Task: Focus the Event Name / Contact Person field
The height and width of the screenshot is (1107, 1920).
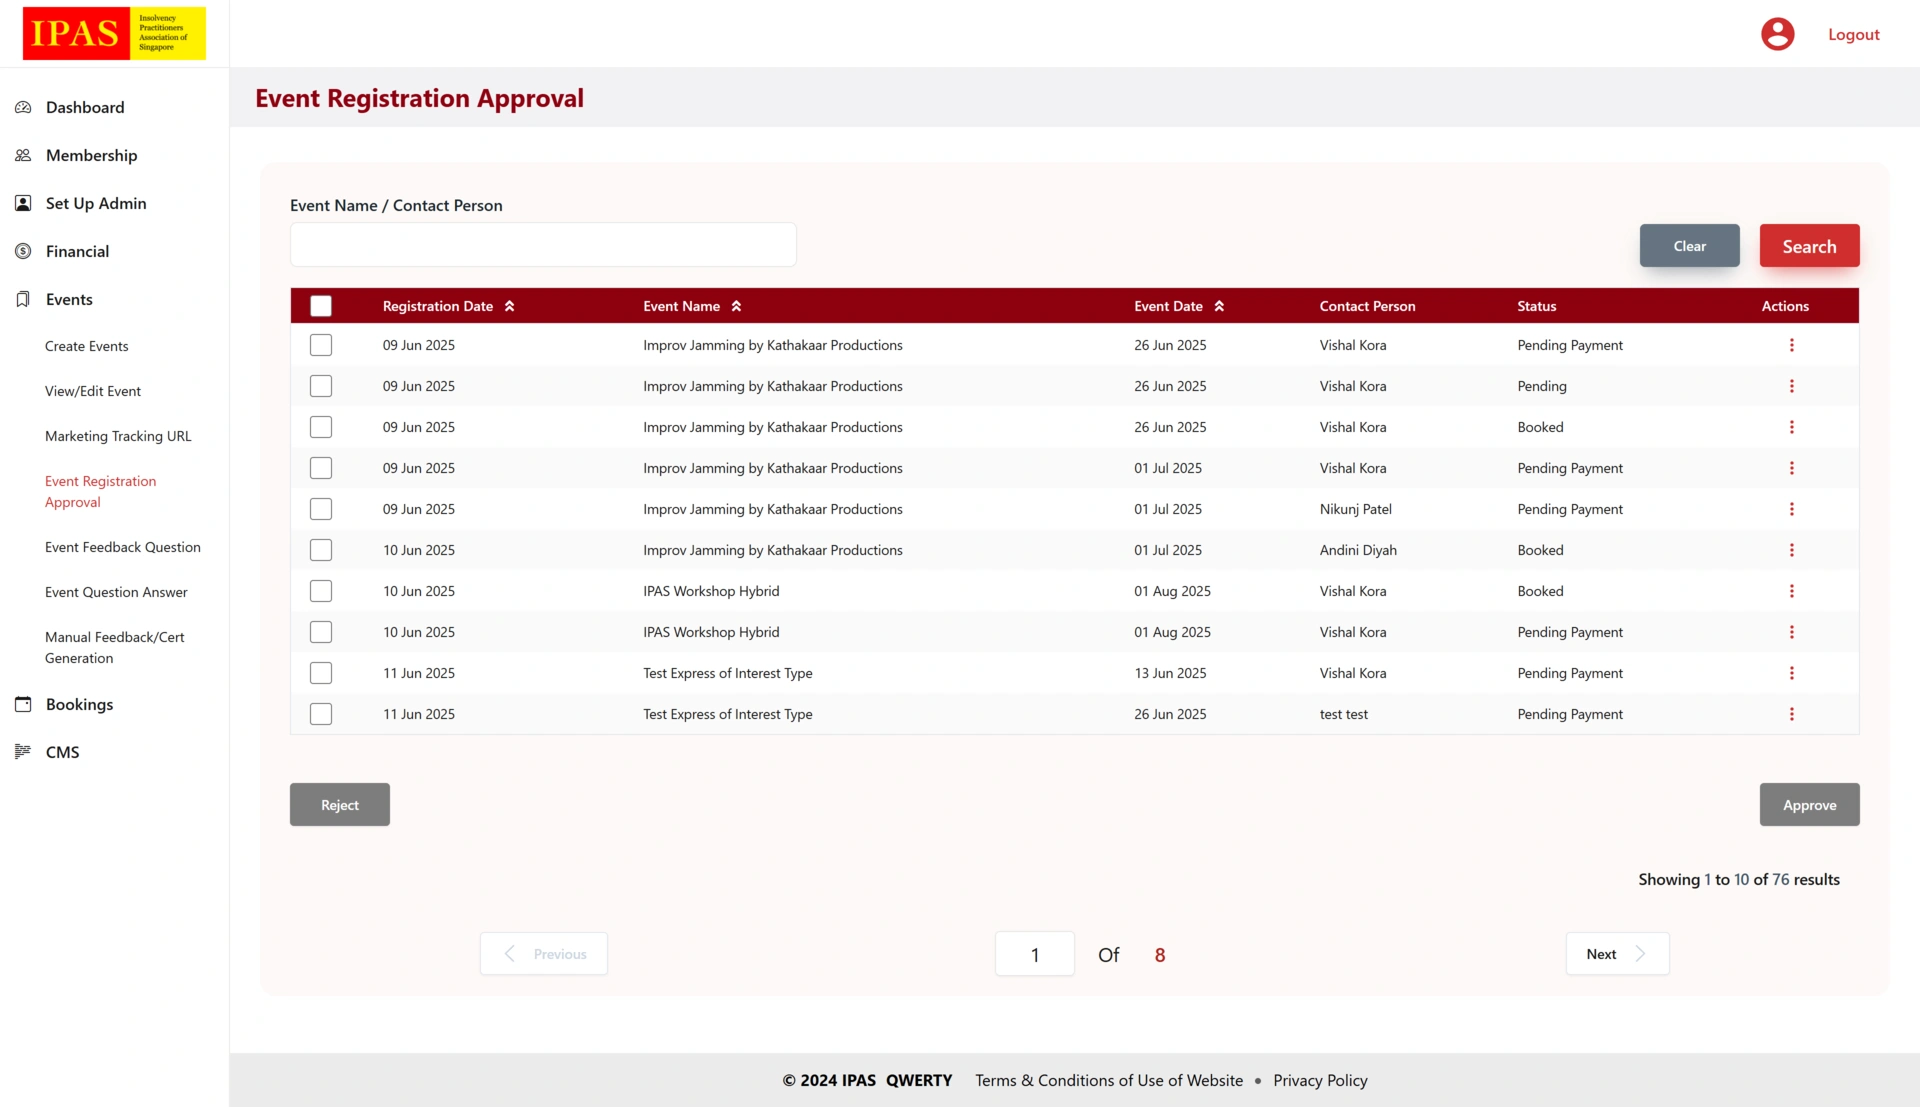Action: click(543, 245)
